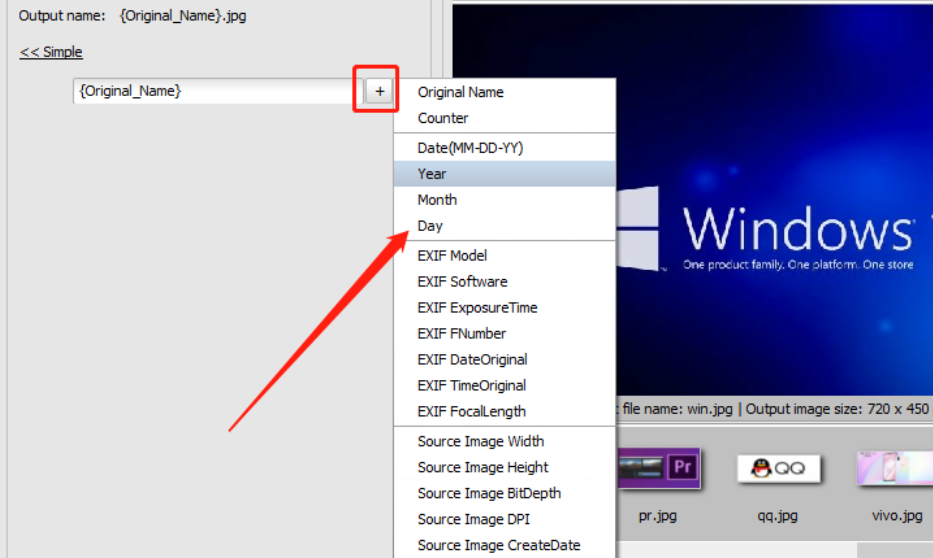Click the Simple link
Image resolution: width=933 pixels, height=558 pixels.
click(x=51, y=52)
